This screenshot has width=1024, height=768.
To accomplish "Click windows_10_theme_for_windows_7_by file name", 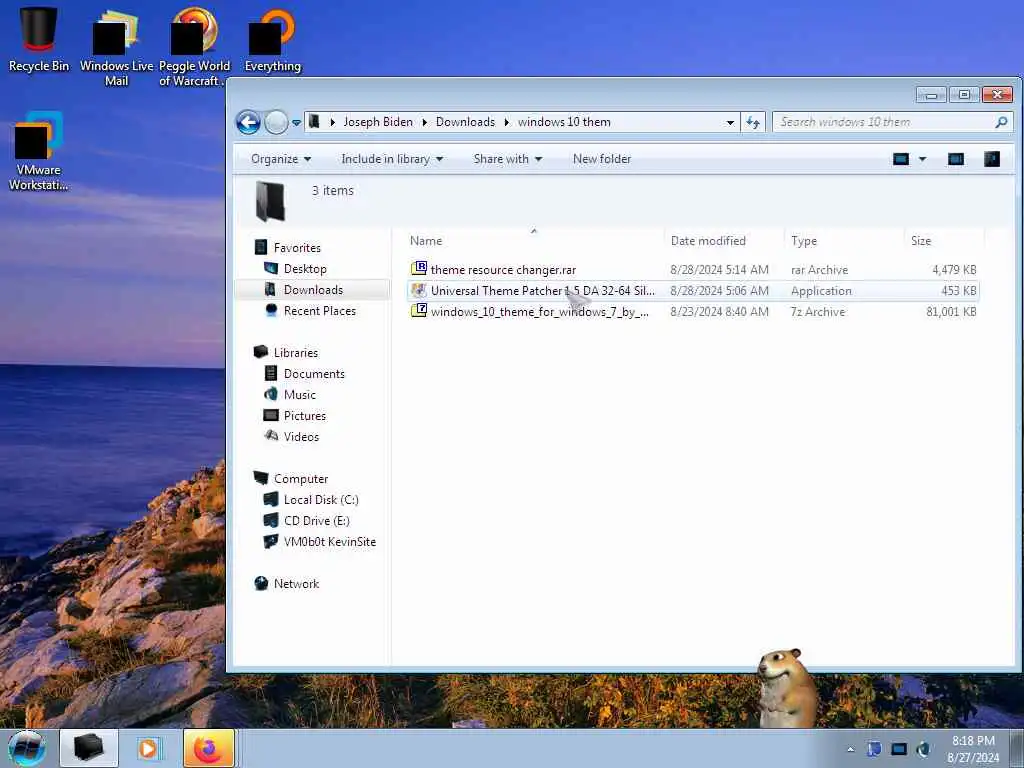I will tap(539, 312).
